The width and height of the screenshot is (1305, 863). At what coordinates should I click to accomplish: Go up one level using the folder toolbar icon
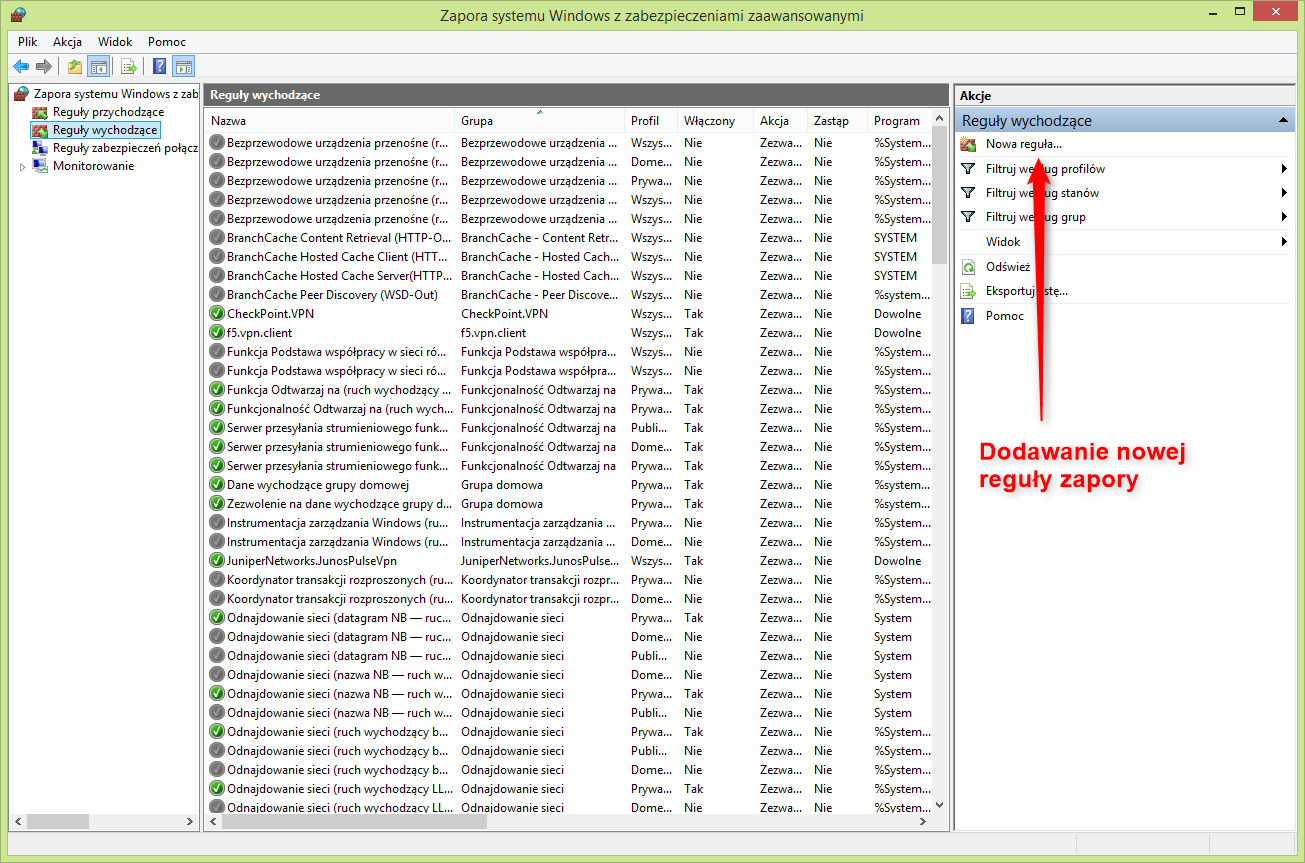click(x=75, y=67)
